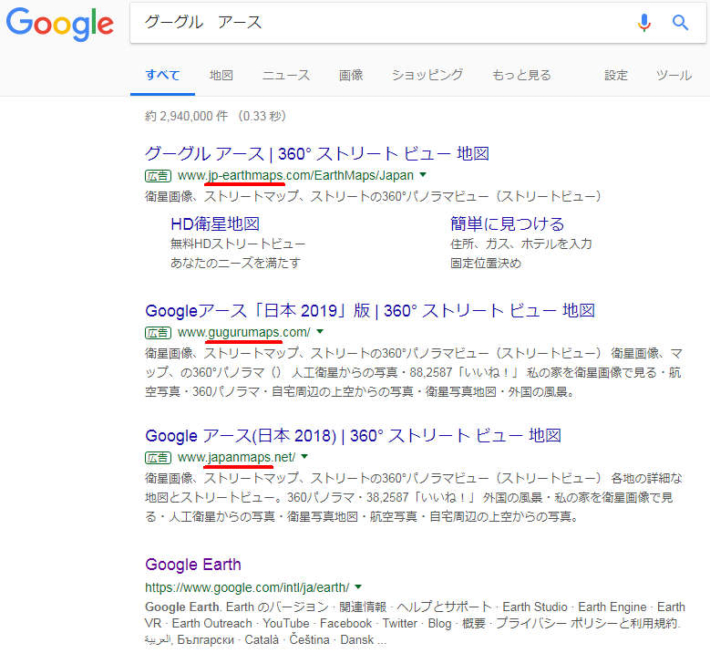Screen dimensions: 710x664
Task: Click the 固定位置決め text
Action: [x=485, y=263]
